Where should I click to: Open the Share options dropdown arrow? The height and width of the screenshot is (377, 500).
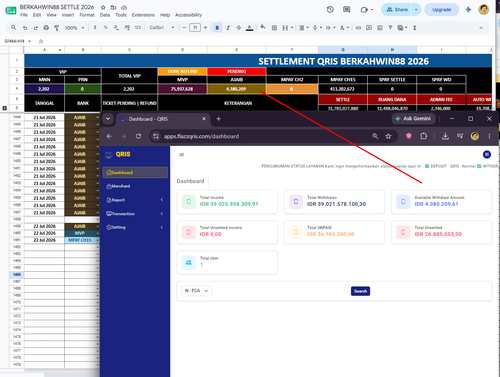[x=416, y=10]
